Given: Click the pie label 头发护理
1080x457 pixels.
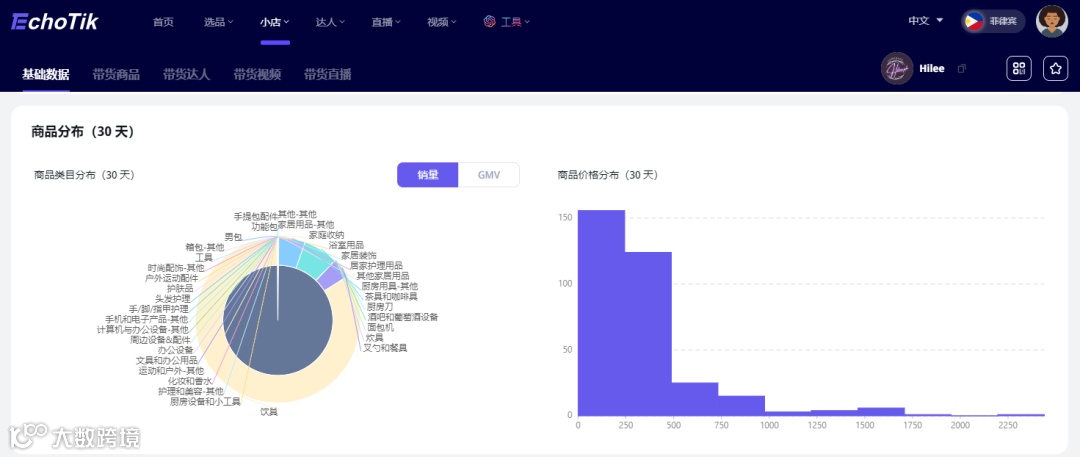Looking at the screenshot, I should point(172,298).
